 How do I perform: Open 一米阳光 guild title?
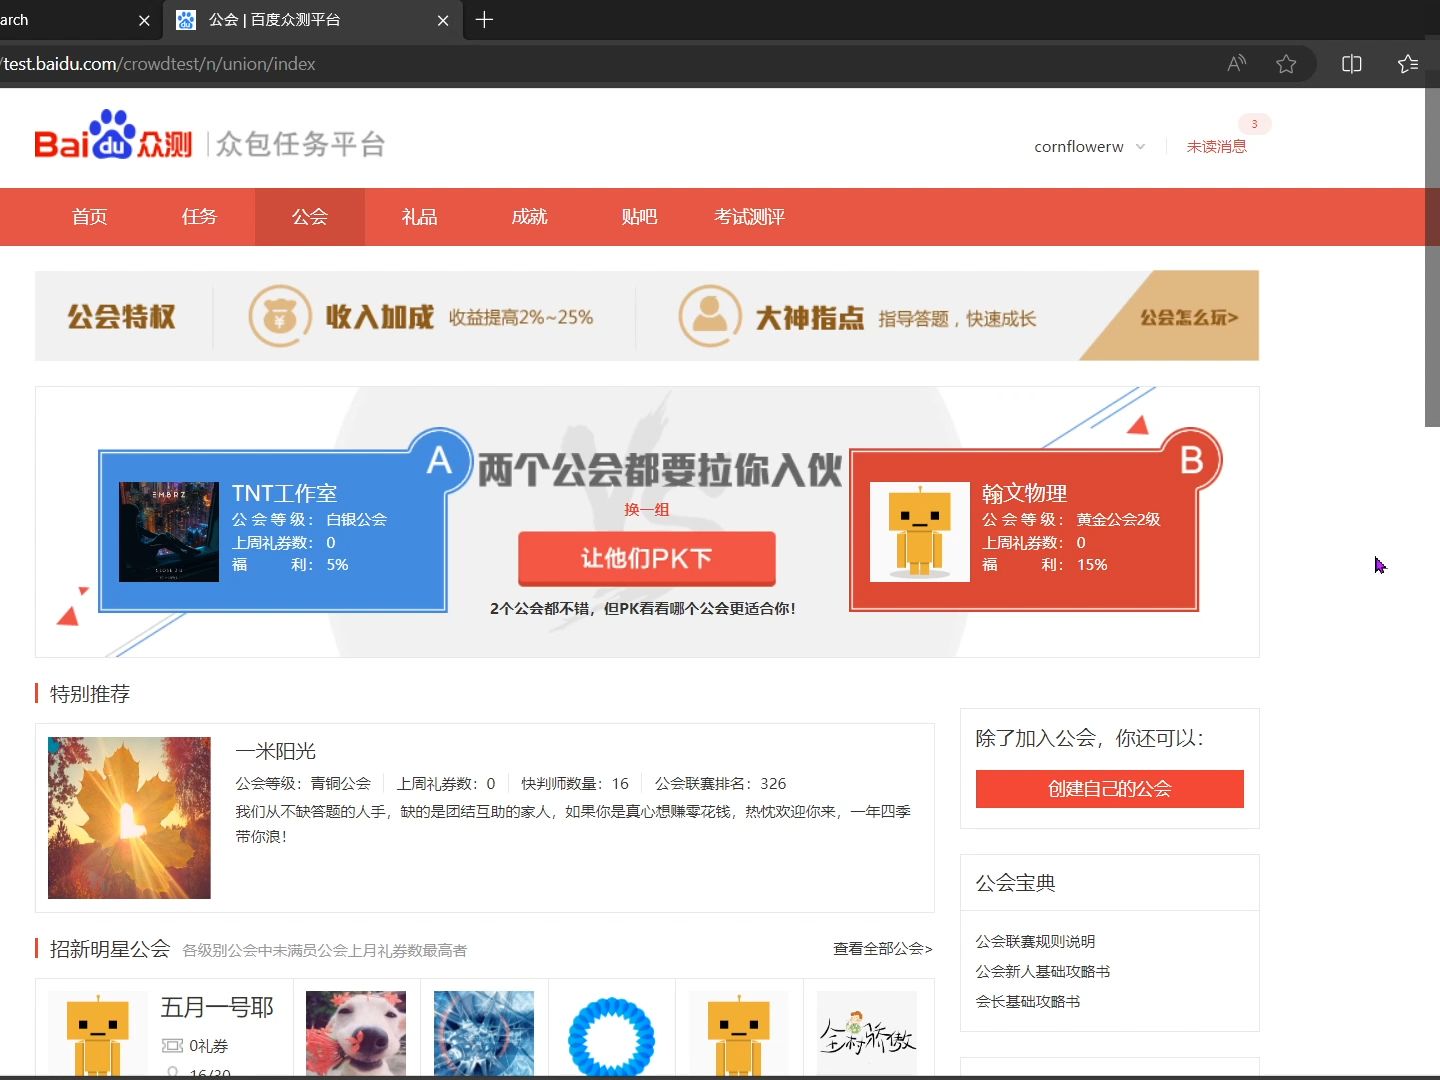pyautogui.click(x=275, y=751)
